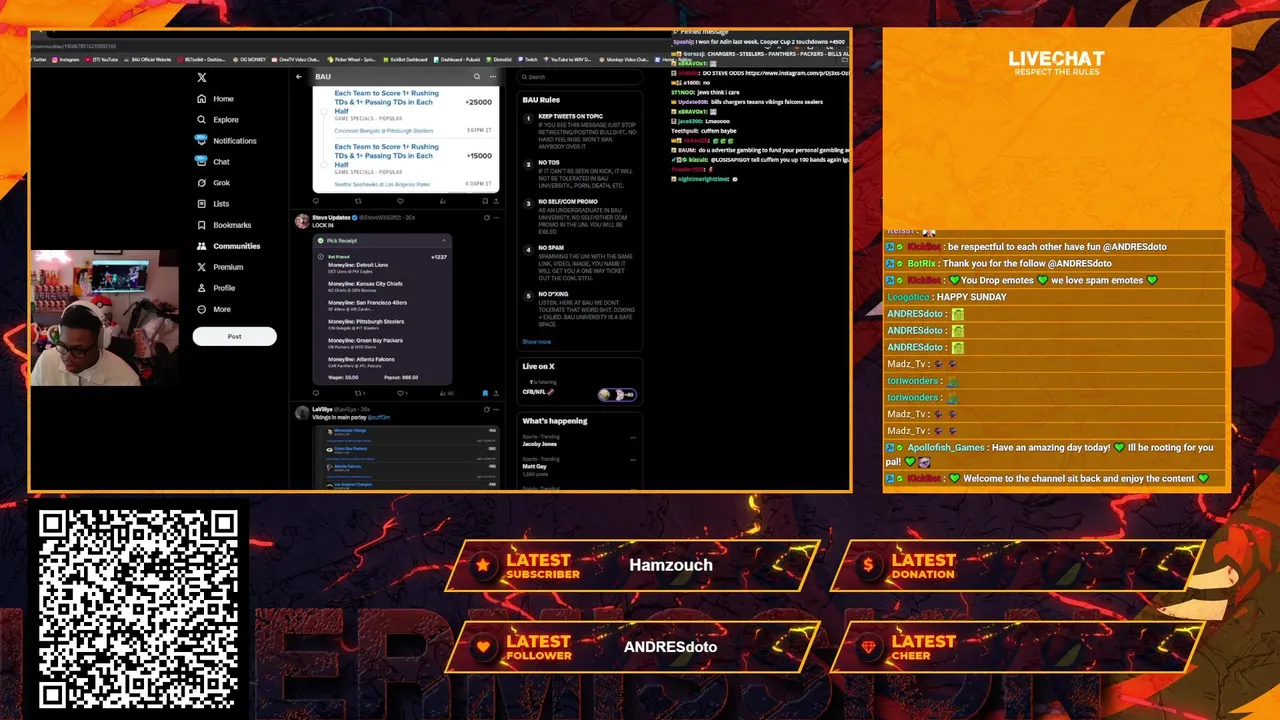
Task: Open the Instagram bookmark
Action: coord(66,59)
